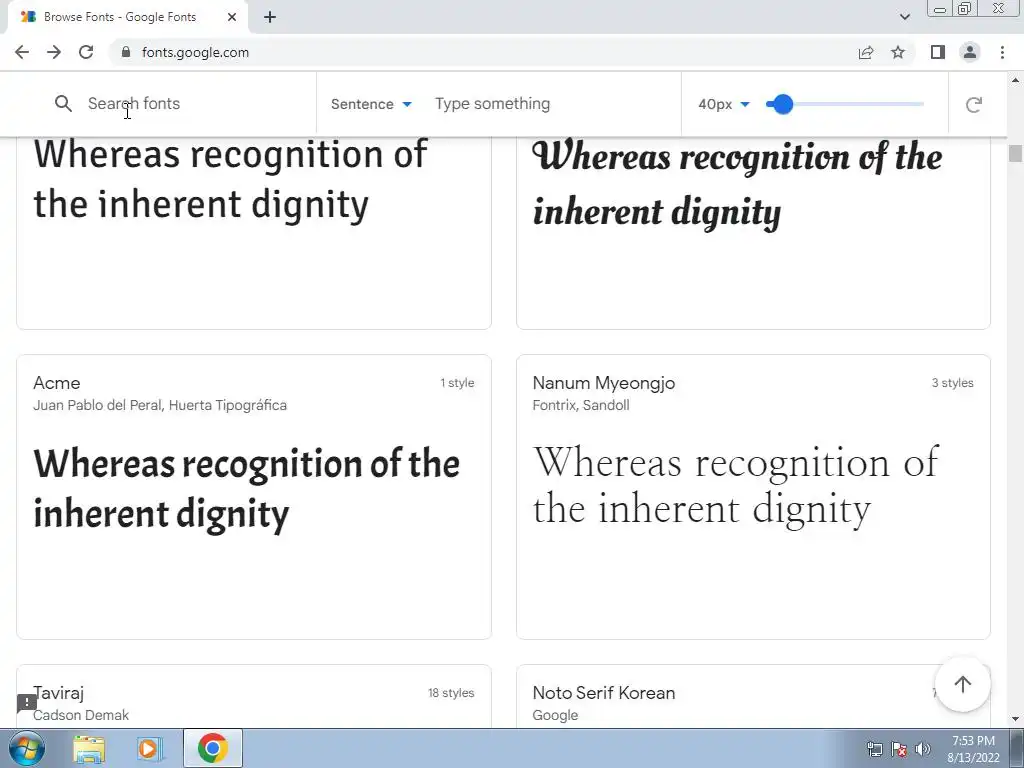Open the Windows Start menu
Viewport: 1024px width, 768px height.
pyautogui.click(x=27, y=748)
